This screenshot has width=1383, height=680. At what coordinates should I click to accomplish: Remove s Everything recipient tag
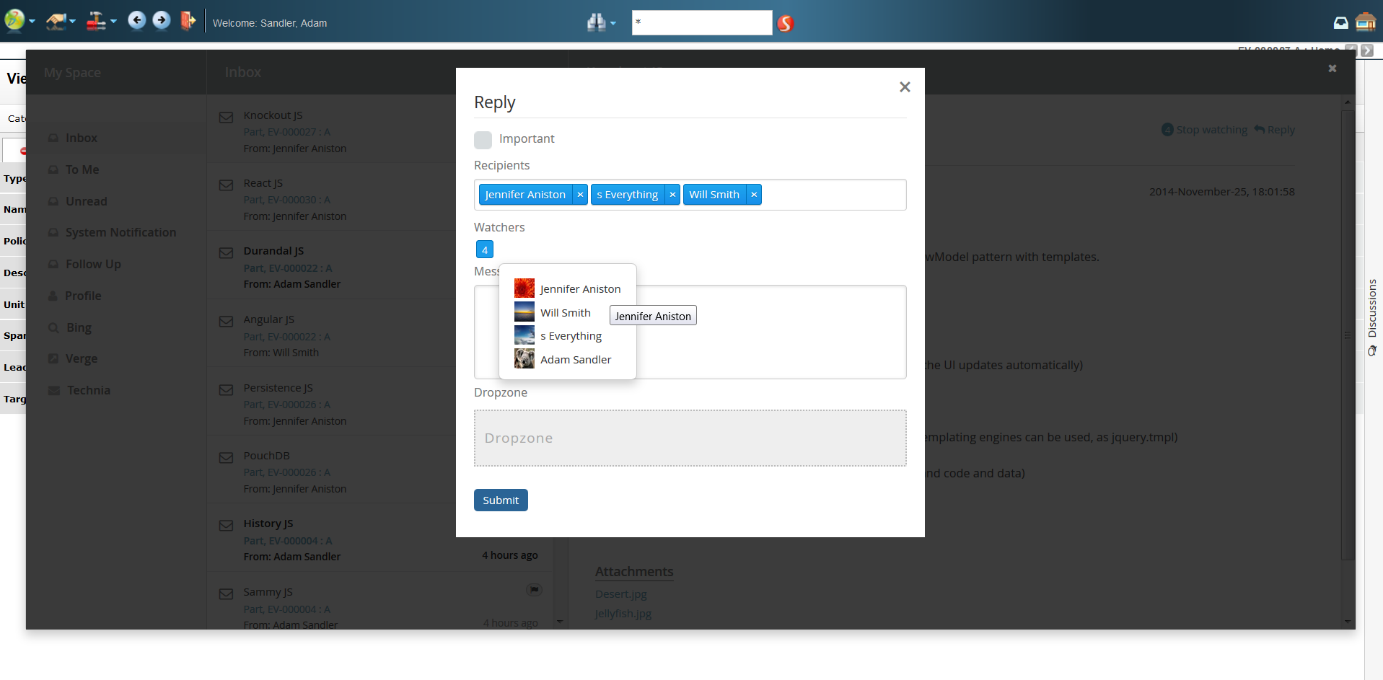pyautogui.click(x=672, y=195)
